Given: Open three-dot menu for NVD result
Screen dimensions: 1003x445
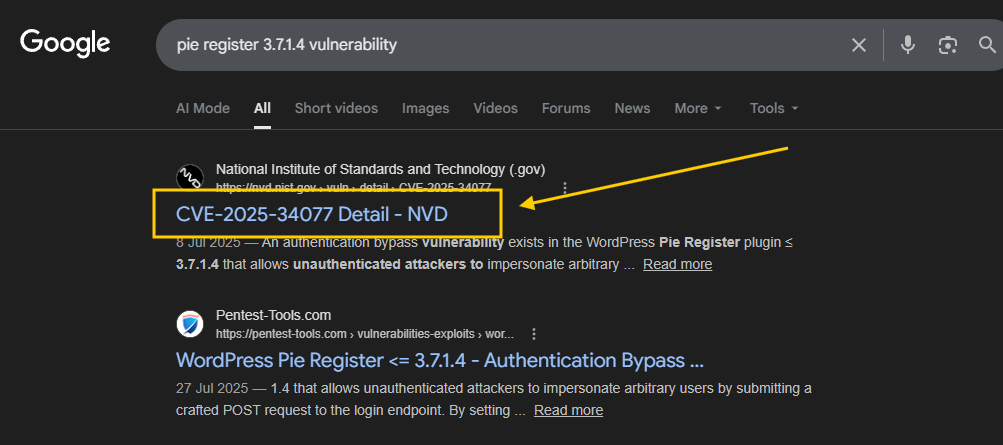Looking at the screenshot, I should tap(565, 187).
